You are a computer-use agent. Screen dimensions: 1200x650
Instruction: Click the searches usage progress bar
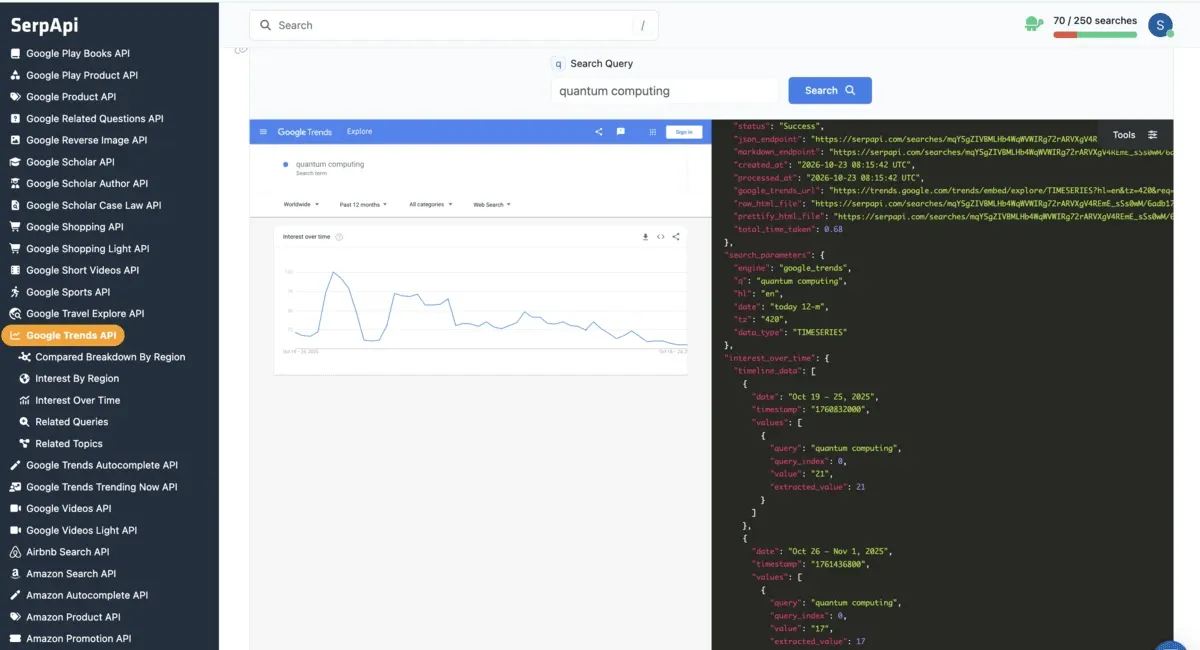(1095, 35)
